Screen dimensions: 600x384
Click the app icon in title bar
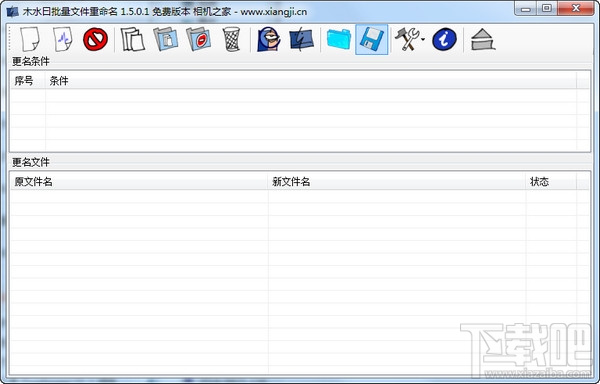12,11
